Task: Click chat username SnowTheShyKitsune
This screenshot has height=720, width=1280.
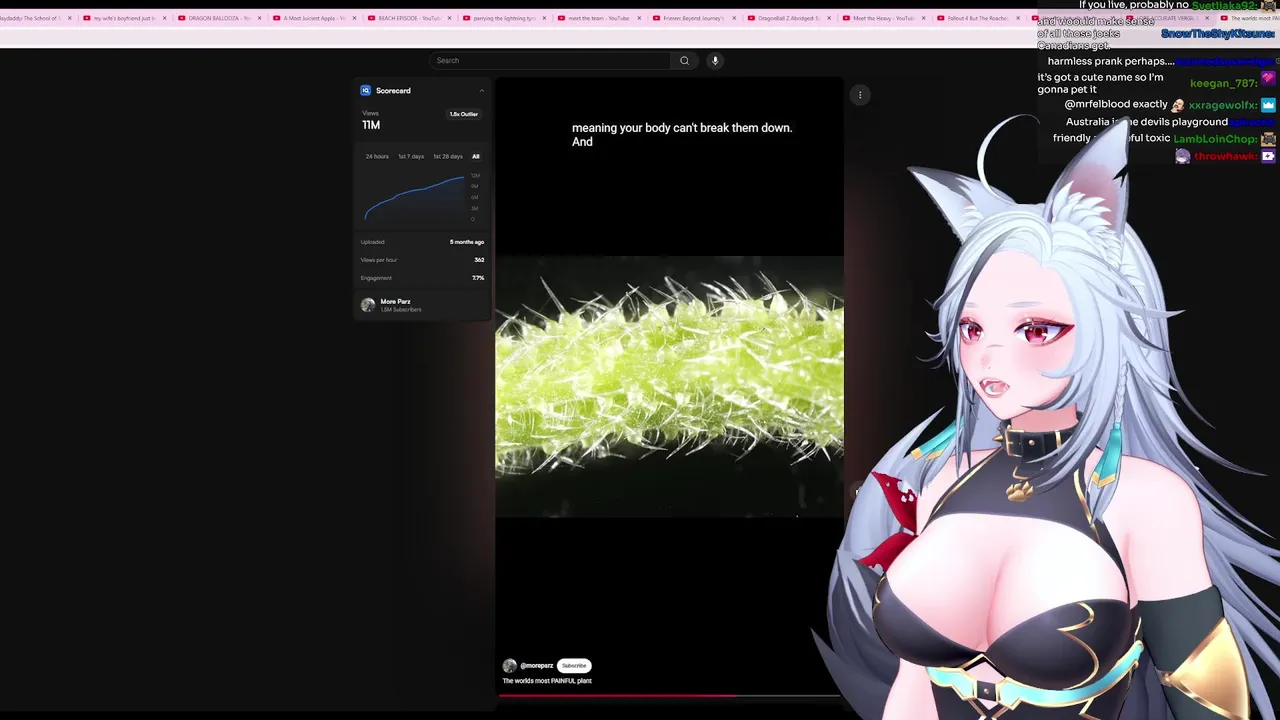Action: [x=1217, y=34]
